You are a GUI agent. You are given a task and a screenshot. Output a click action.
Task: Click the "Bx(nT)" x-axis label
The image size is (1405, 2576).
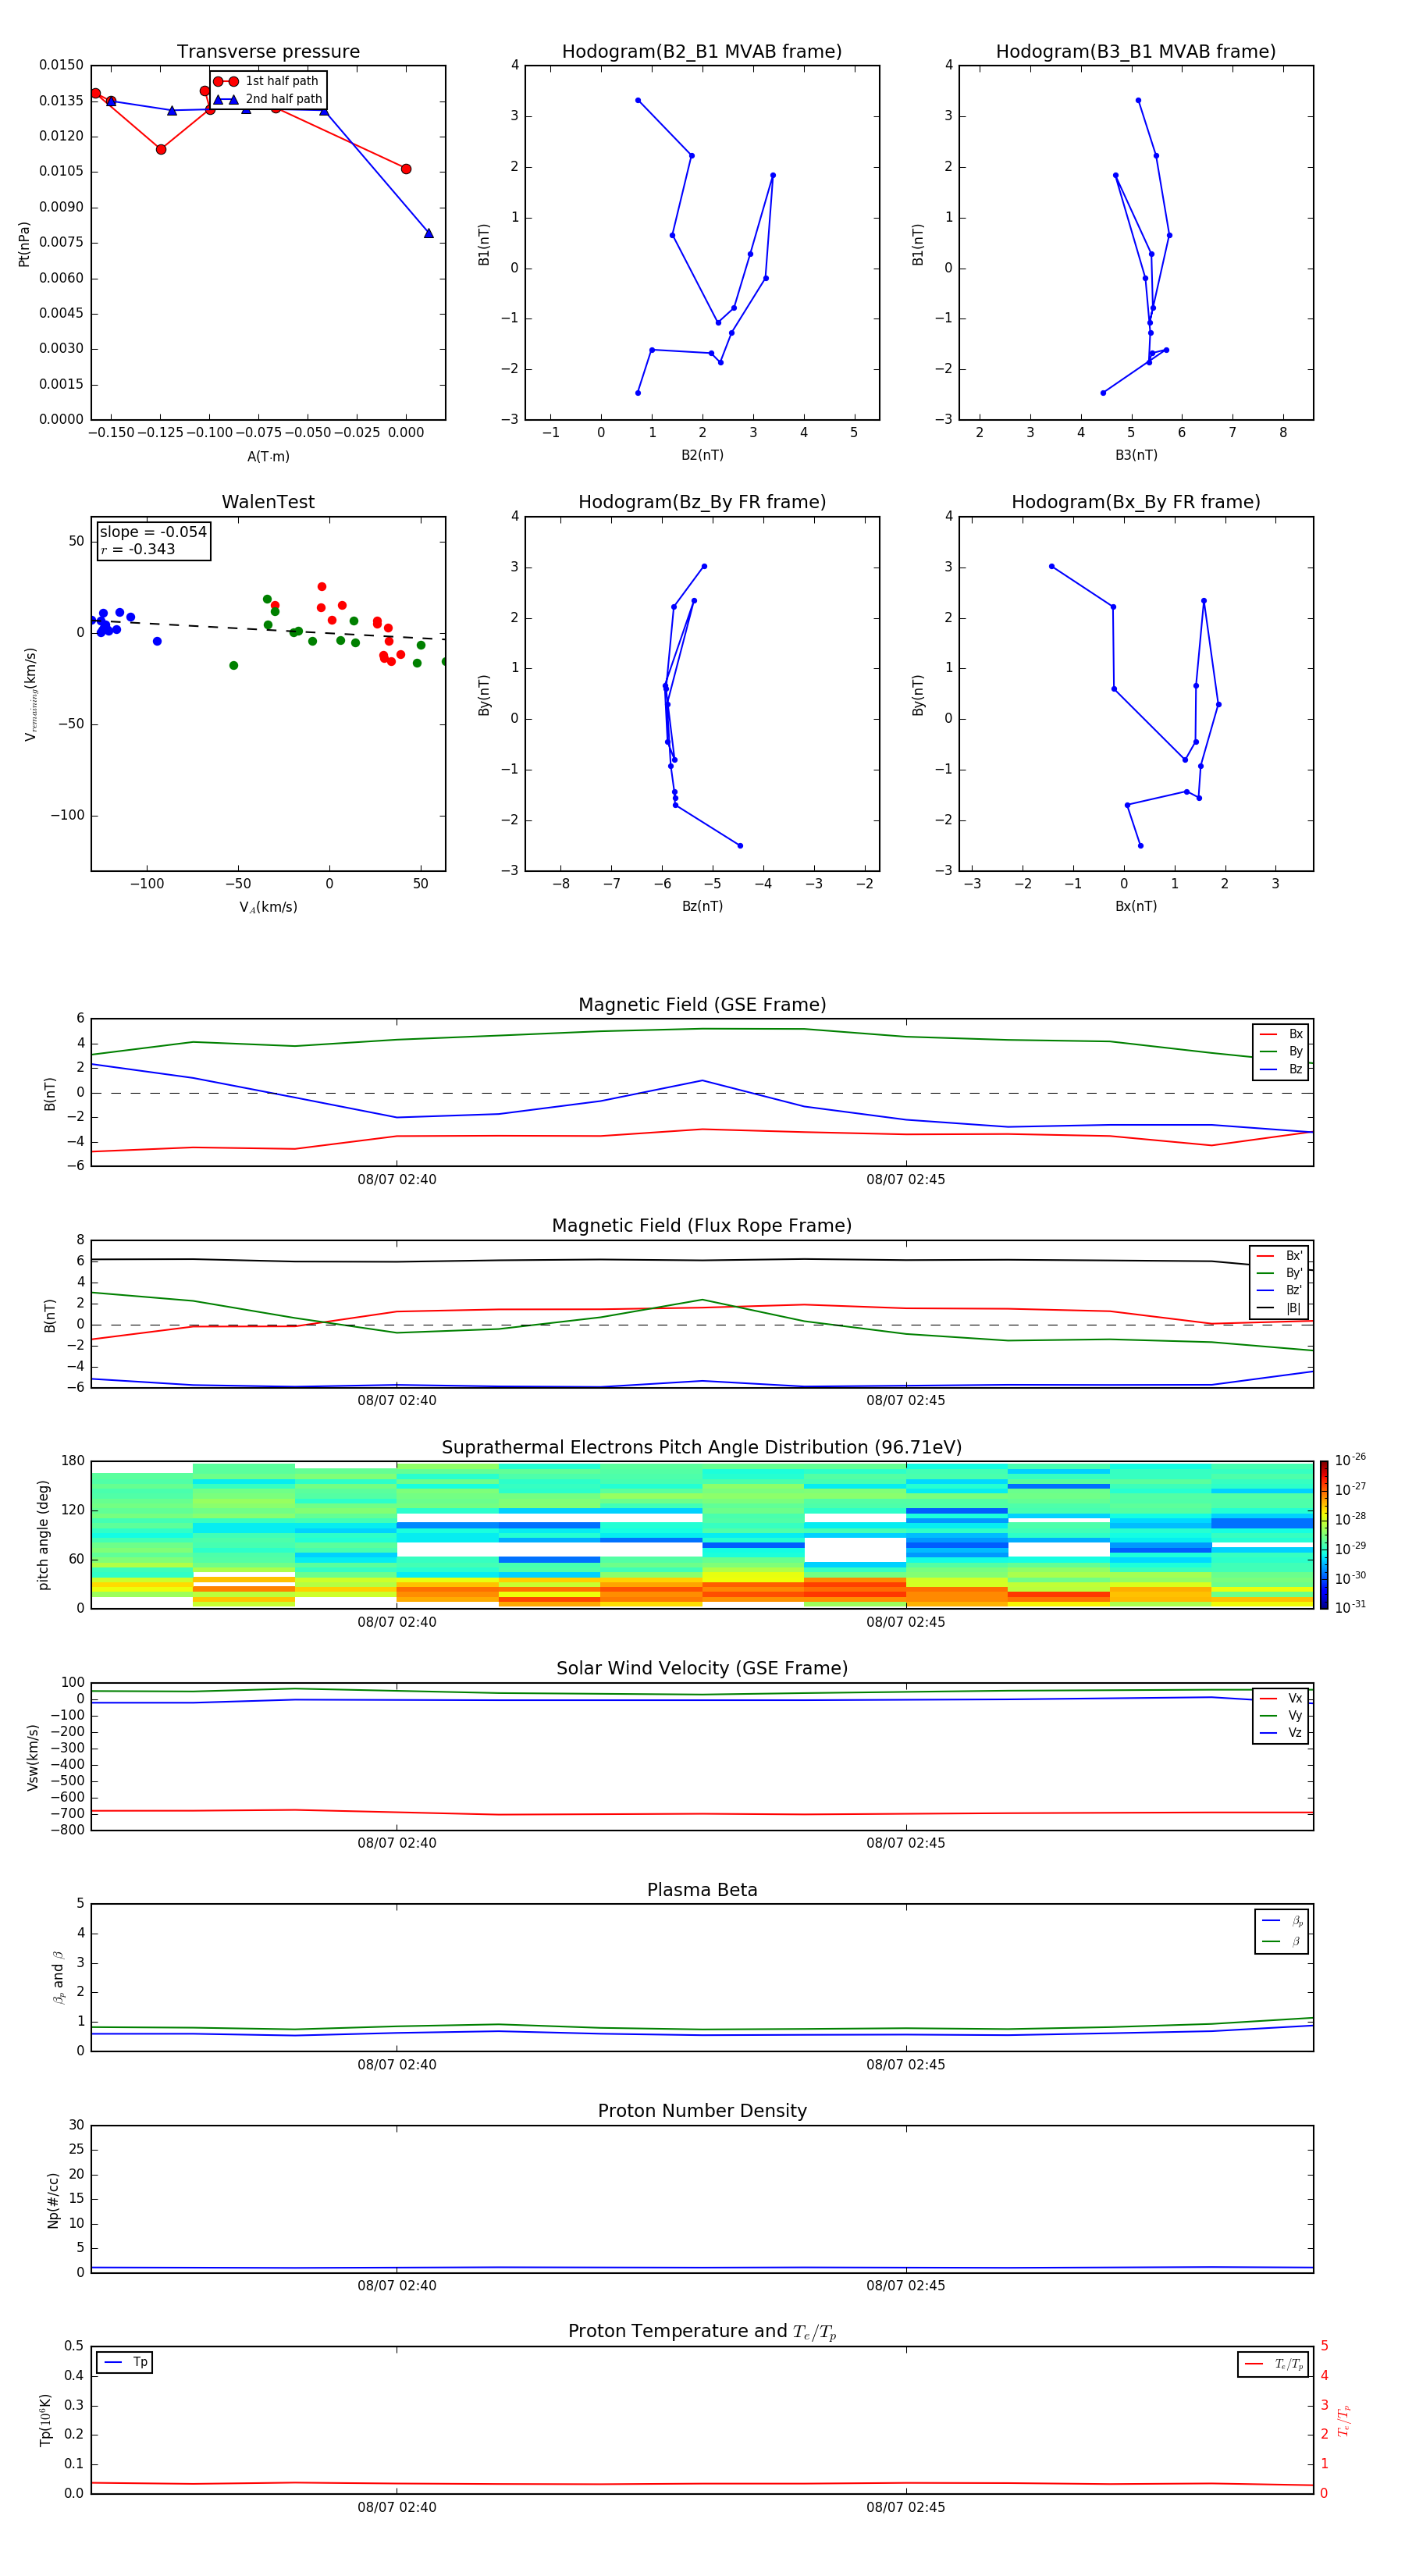click(x=1136, y=907)
